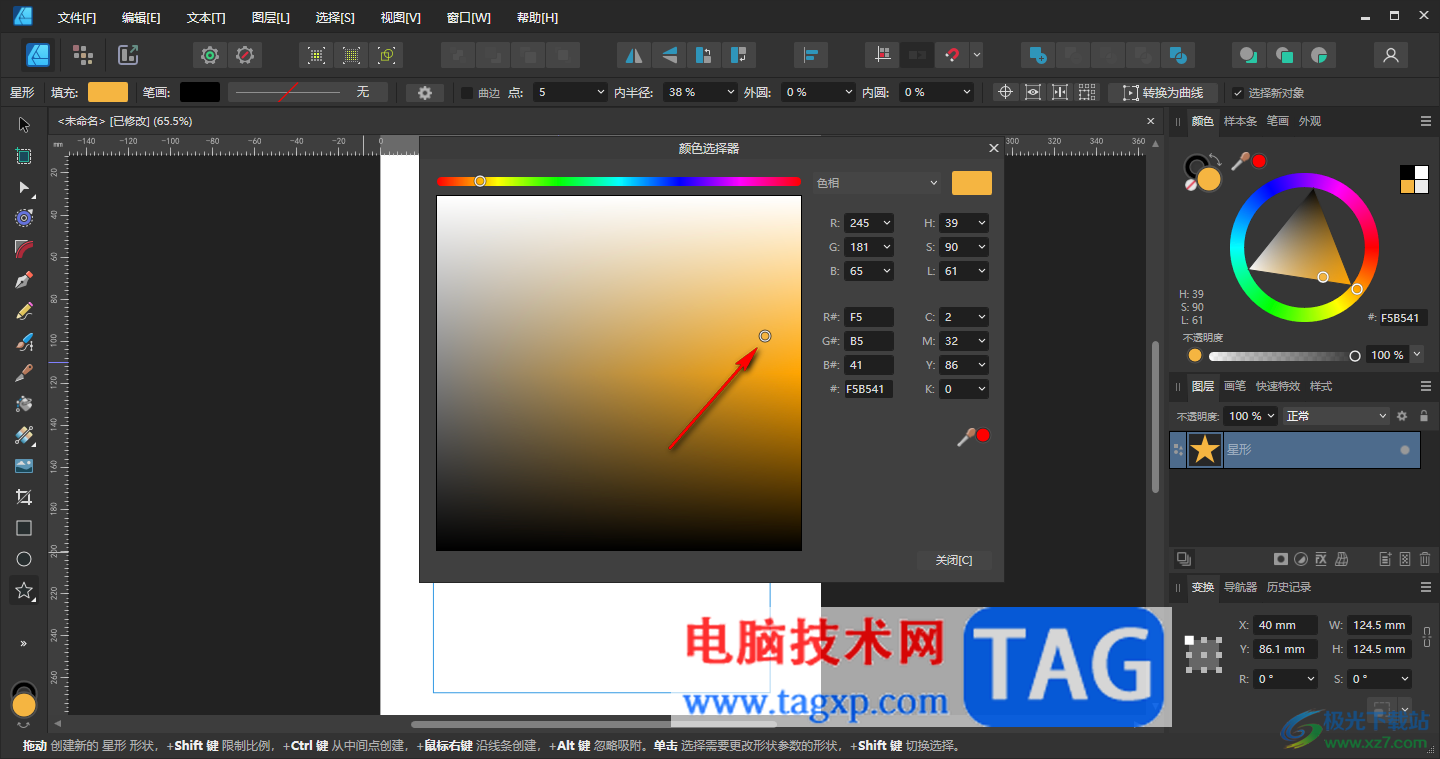
Task: Select the Pen tool
Action: point(24,280)
